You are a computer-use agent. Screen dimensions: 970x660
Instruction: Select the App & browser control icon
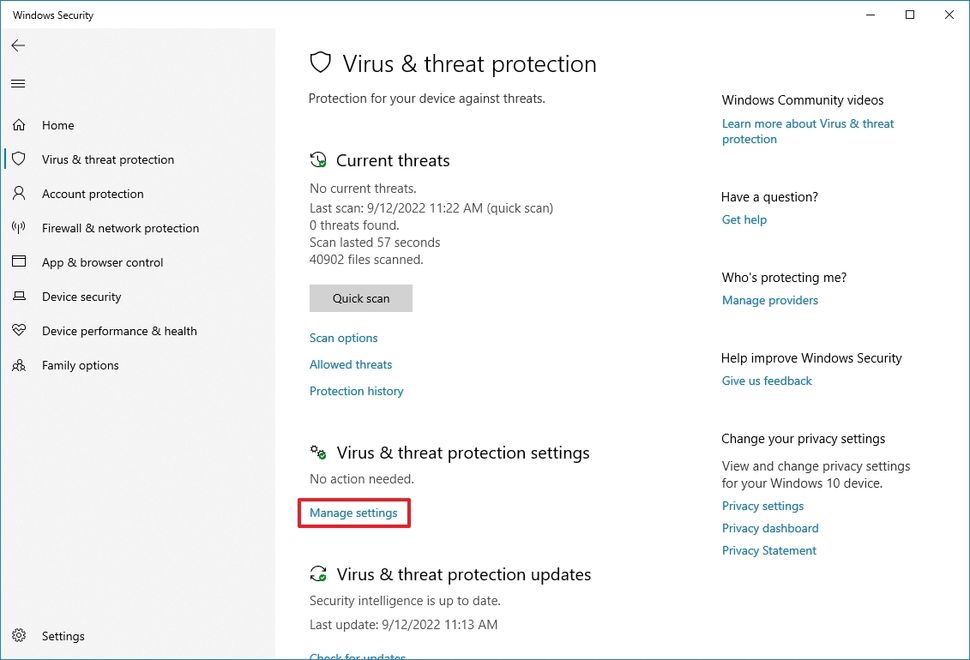pyautogui.click(x=20, y=262)
